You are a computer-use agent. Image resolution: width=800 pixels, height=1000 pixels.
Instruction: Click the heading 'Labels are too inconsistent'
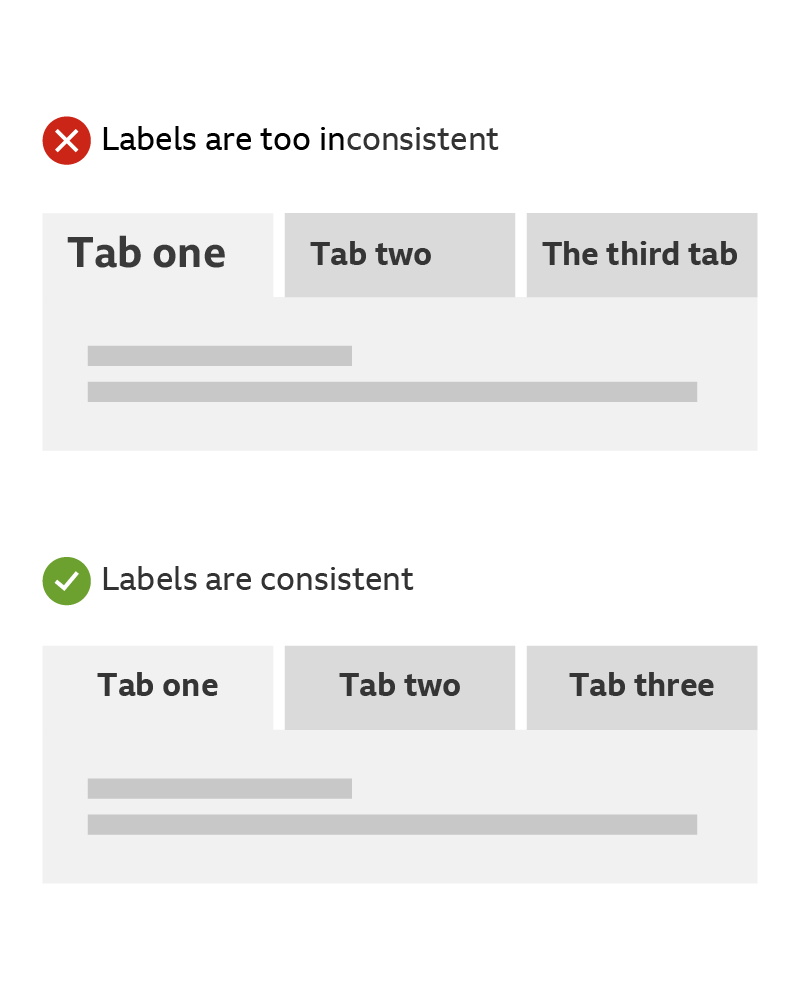(x=299, y=140)
